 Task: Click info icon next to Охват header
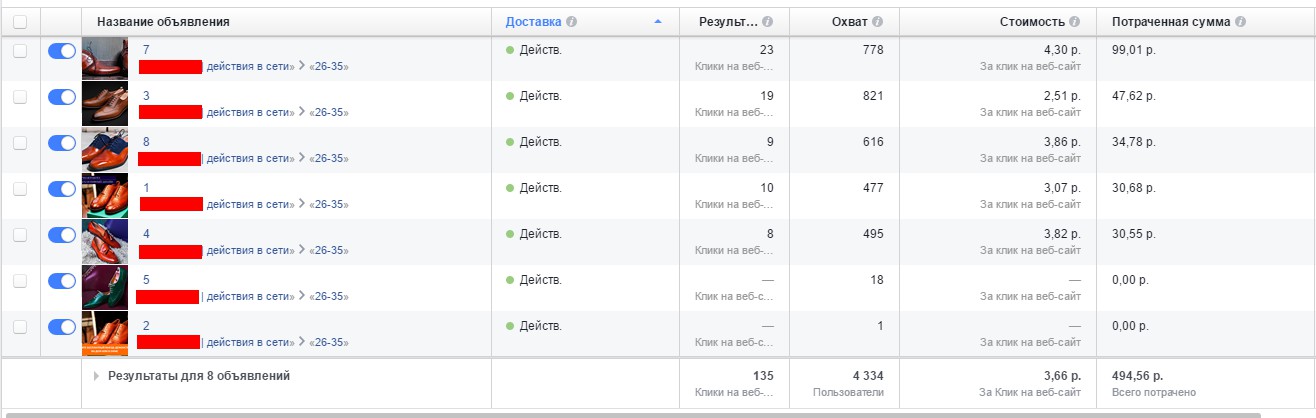pyautogui.click(x=877, y=21)
